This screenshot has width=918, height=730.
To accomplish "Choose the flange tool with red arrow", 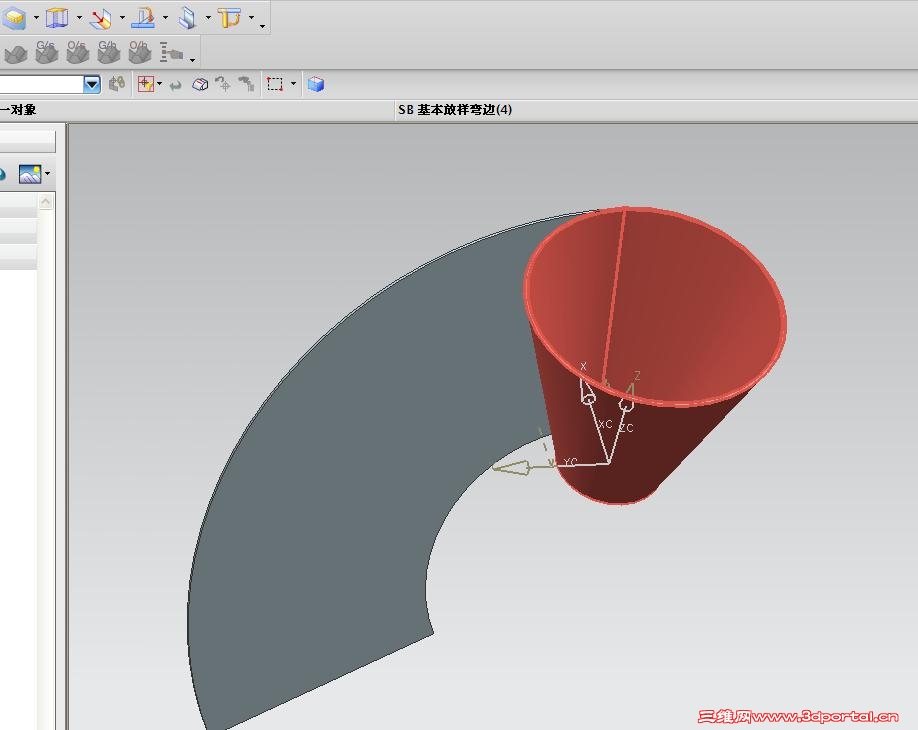I will (101, 18).
